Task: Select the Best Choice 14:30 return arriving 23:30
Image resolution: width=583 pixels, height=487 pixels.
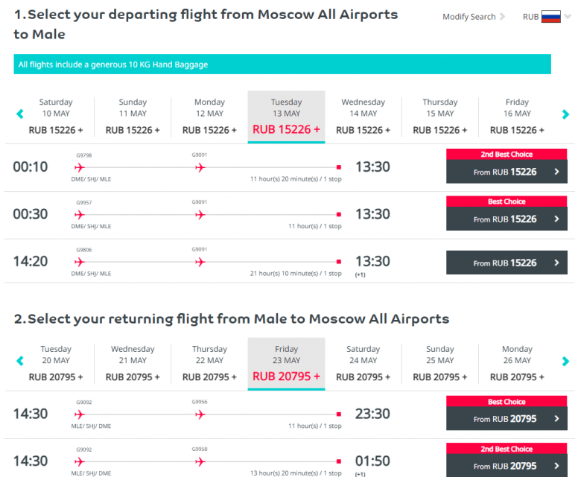Action: point(507,419)
